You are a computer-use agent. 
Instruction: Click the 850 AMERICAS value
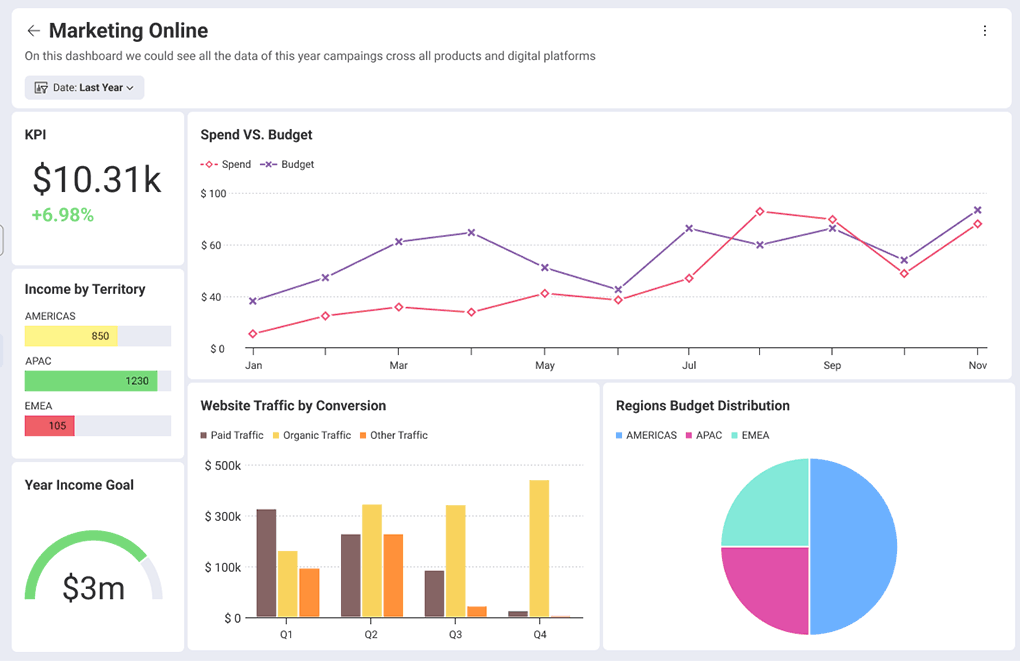click(x=101, y=337)
